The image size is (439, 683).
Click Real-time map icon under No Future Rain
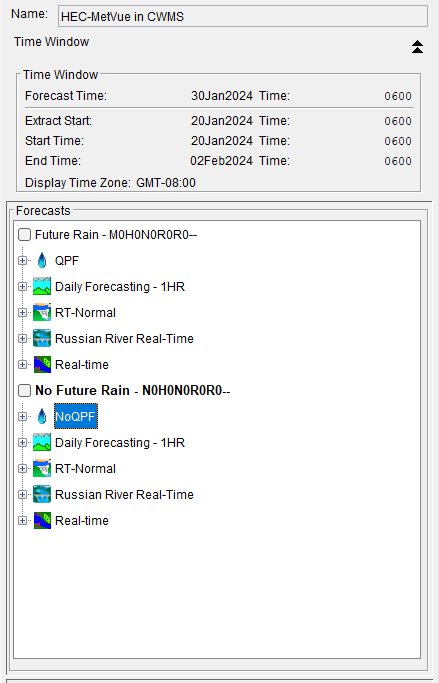(x=42, y=520)
